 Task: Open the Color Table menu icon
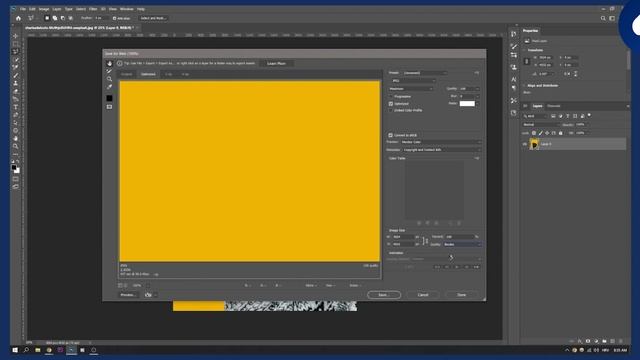point(477,158)
